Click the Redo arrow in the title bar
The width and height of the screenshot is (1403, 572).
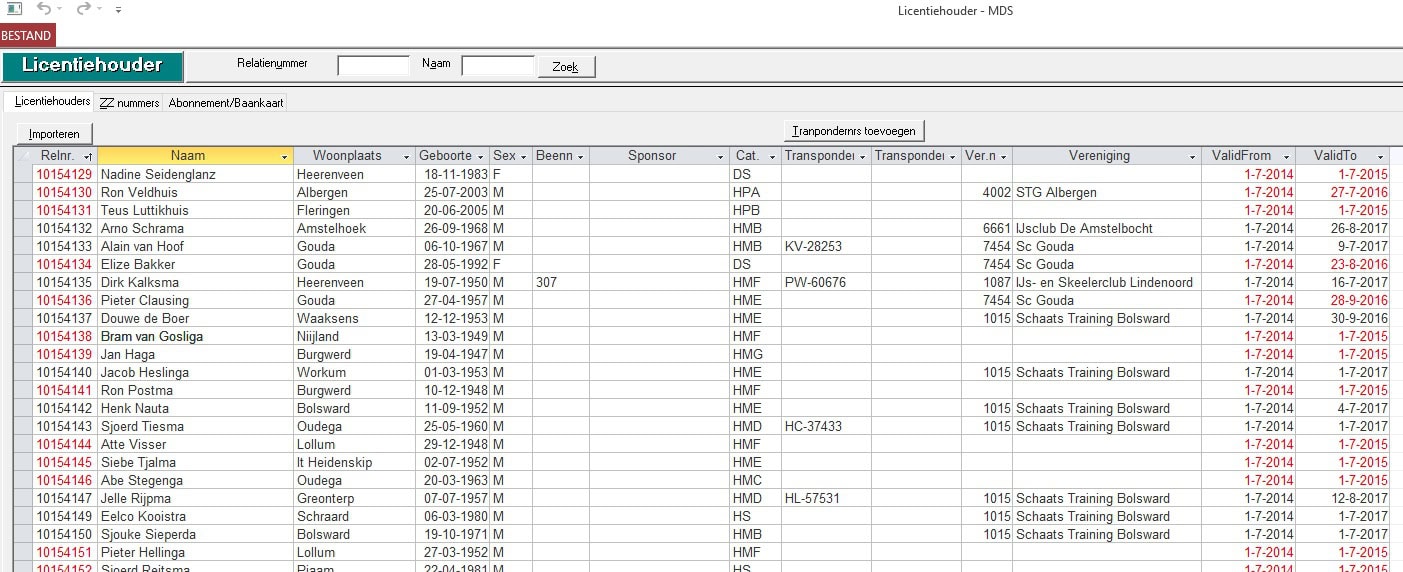[x=84, y=9]
